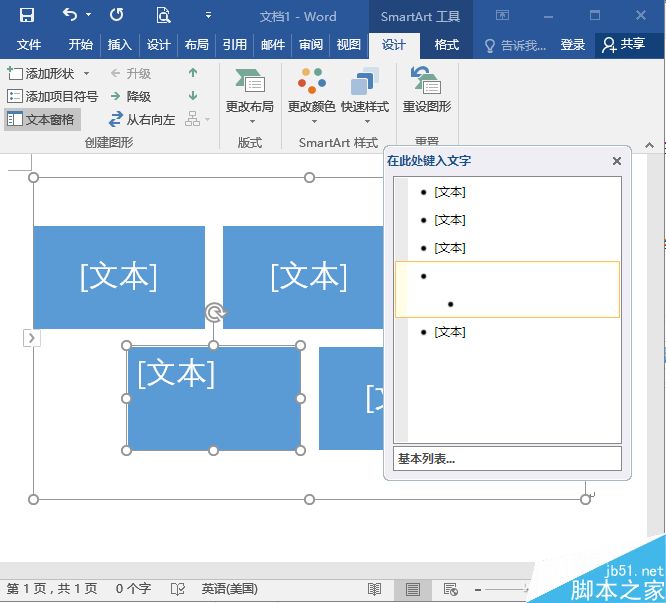Expand the arrow under 更改布局
Screen dimensions: 666x603
point(252,121)
